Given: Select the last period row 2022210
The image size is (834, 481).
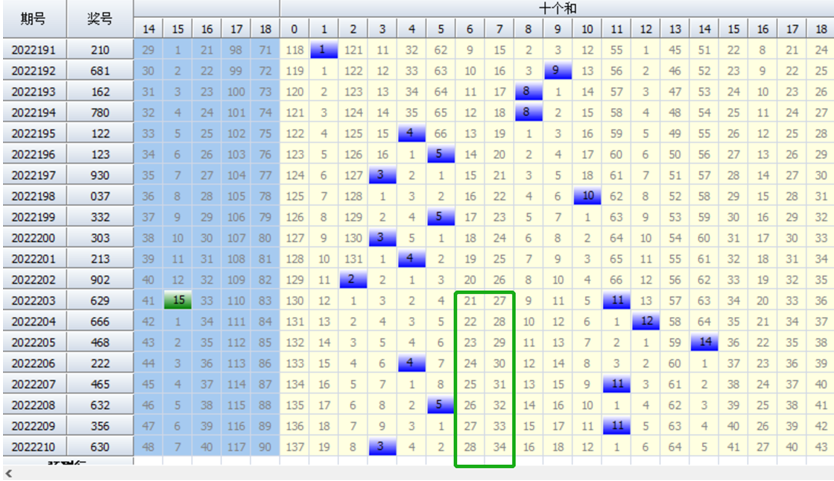Looking at the screenshot, I should 33,447.
